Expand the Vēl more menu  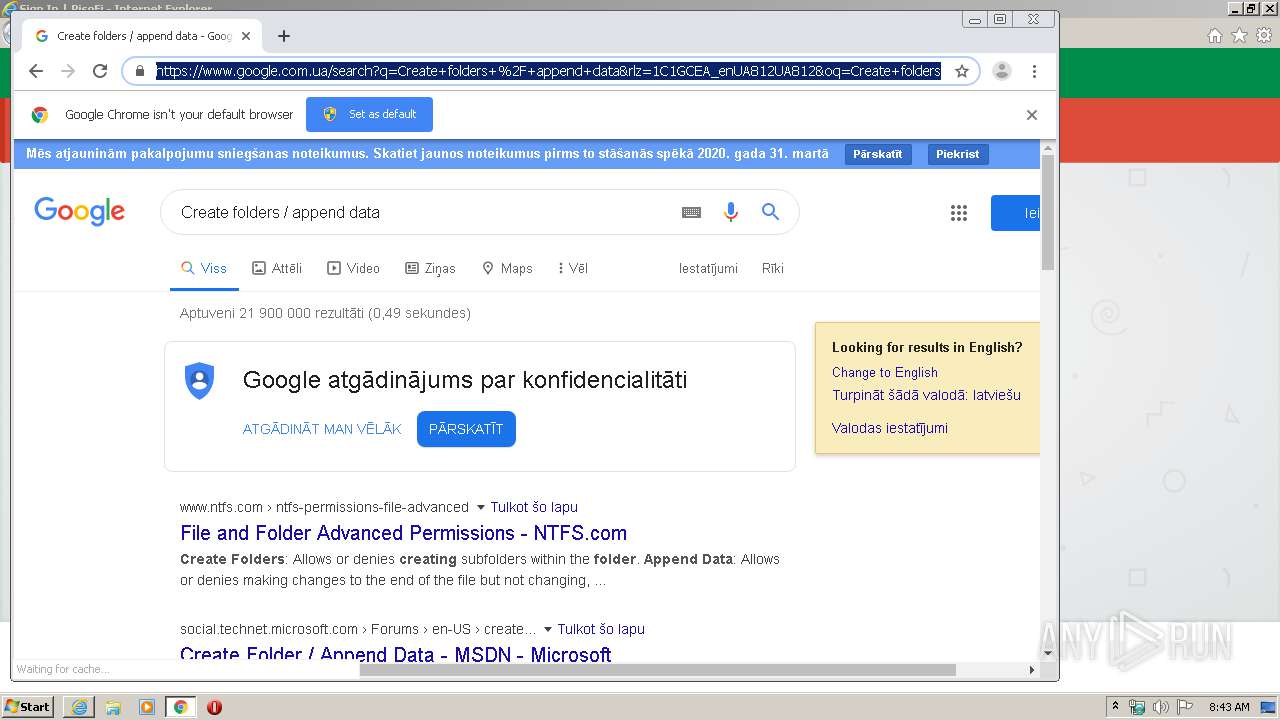[573, 268]
